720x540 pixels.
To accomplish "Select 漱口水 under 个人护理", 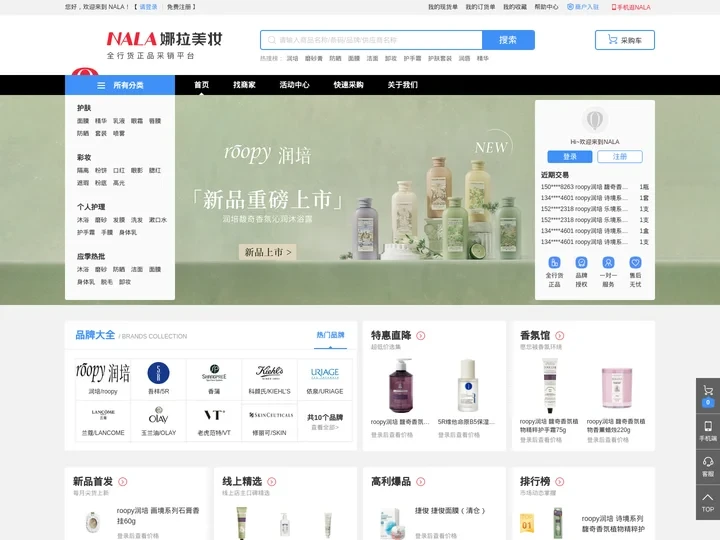I will [158, 220].
